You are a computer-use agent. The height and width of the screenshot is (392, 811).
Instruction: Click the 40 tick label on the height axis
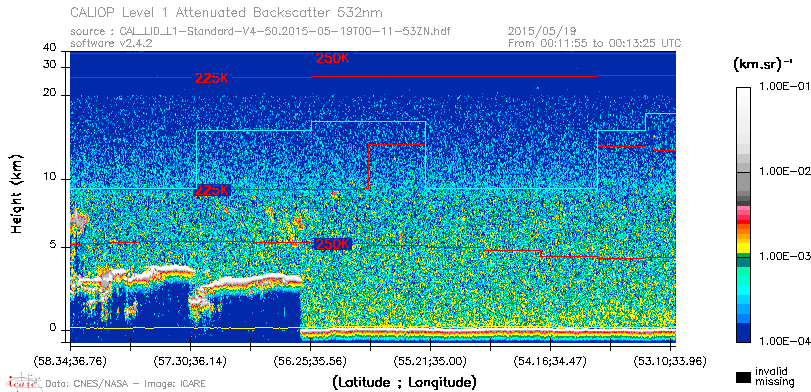[50, 48]
